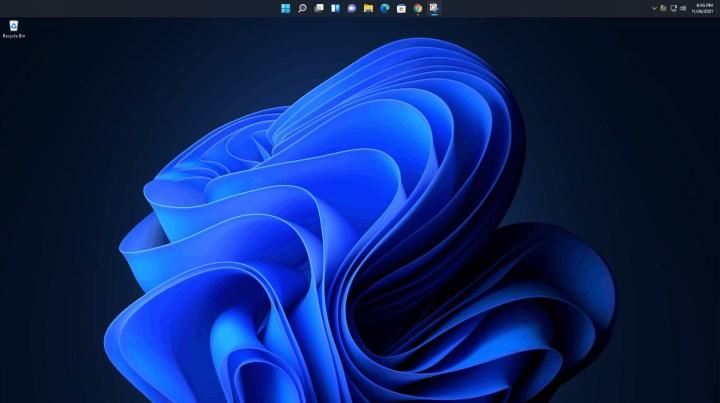
Task: Click the 11/08/2021 date in tray
Action: 703,11
